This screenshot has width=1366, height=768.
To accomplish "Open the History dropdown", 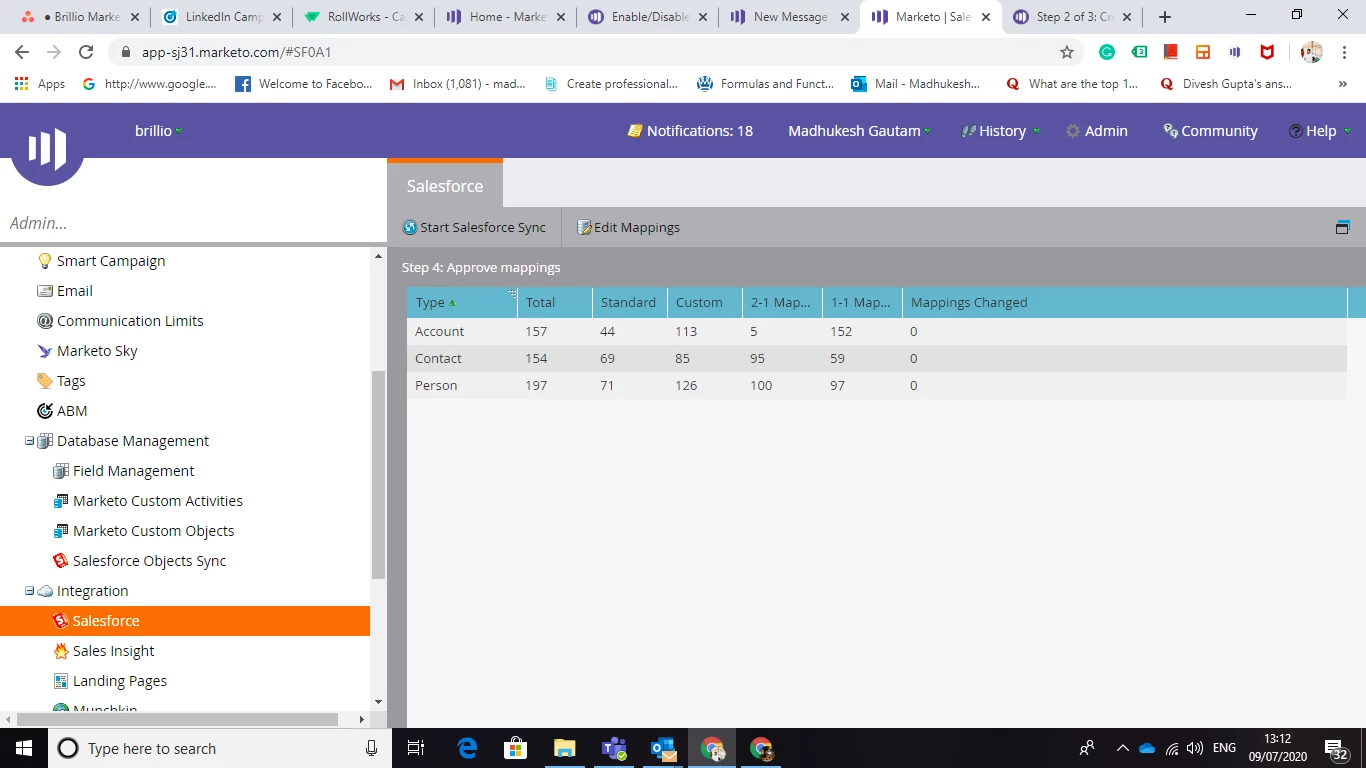I will pyautogui.click(x=1001, y=131).
